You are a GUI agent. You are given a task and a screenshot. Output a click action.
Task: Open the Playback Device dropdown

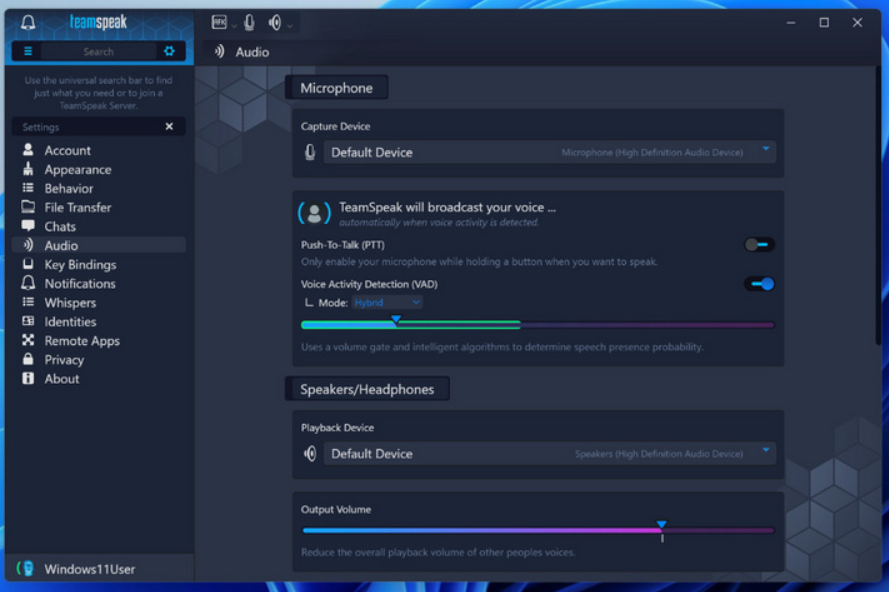549,454
